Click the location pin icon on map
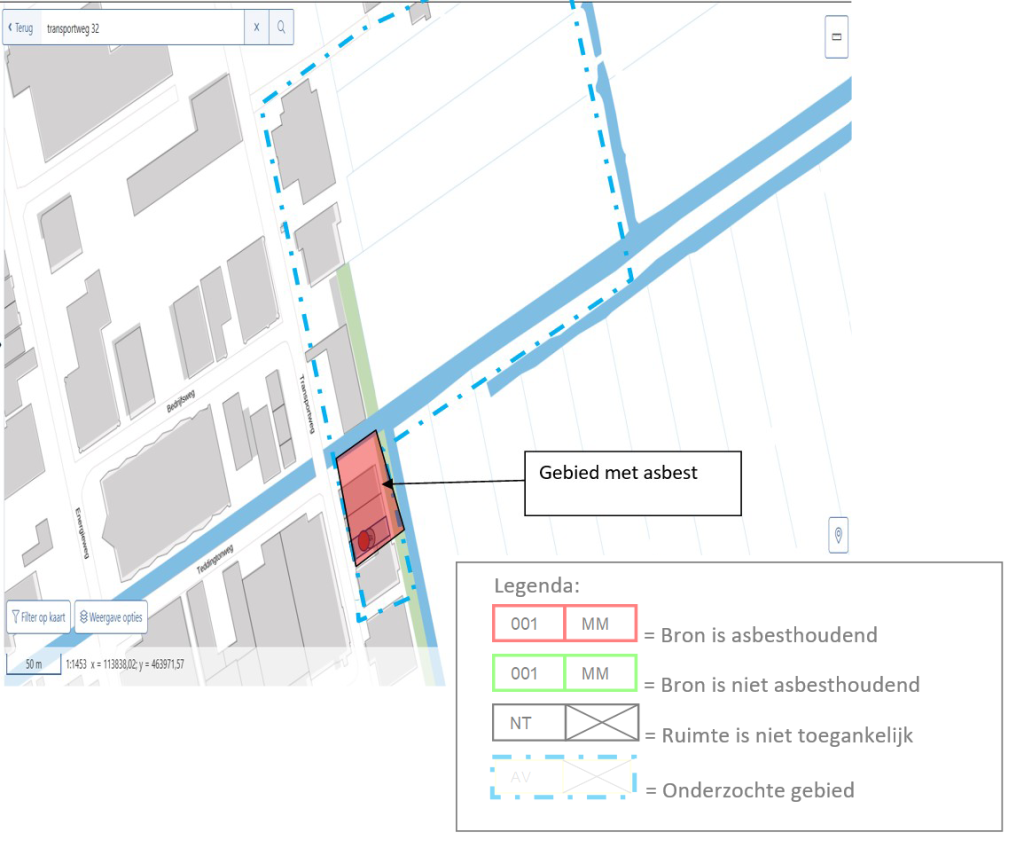The height and width of the screenshot is (848, 1024). click(838, 535)
